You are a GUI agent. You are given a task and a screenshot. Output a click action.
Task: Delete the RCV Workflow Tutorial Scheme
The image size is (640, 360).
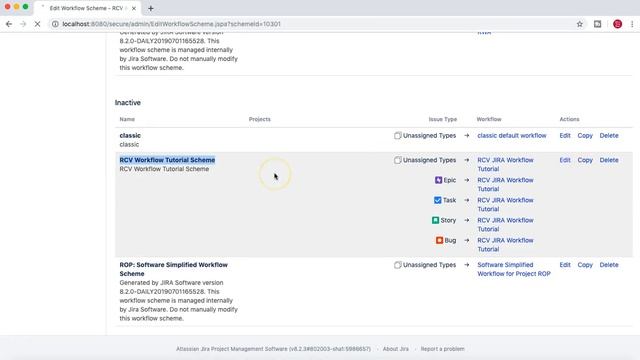pos(609,160)
